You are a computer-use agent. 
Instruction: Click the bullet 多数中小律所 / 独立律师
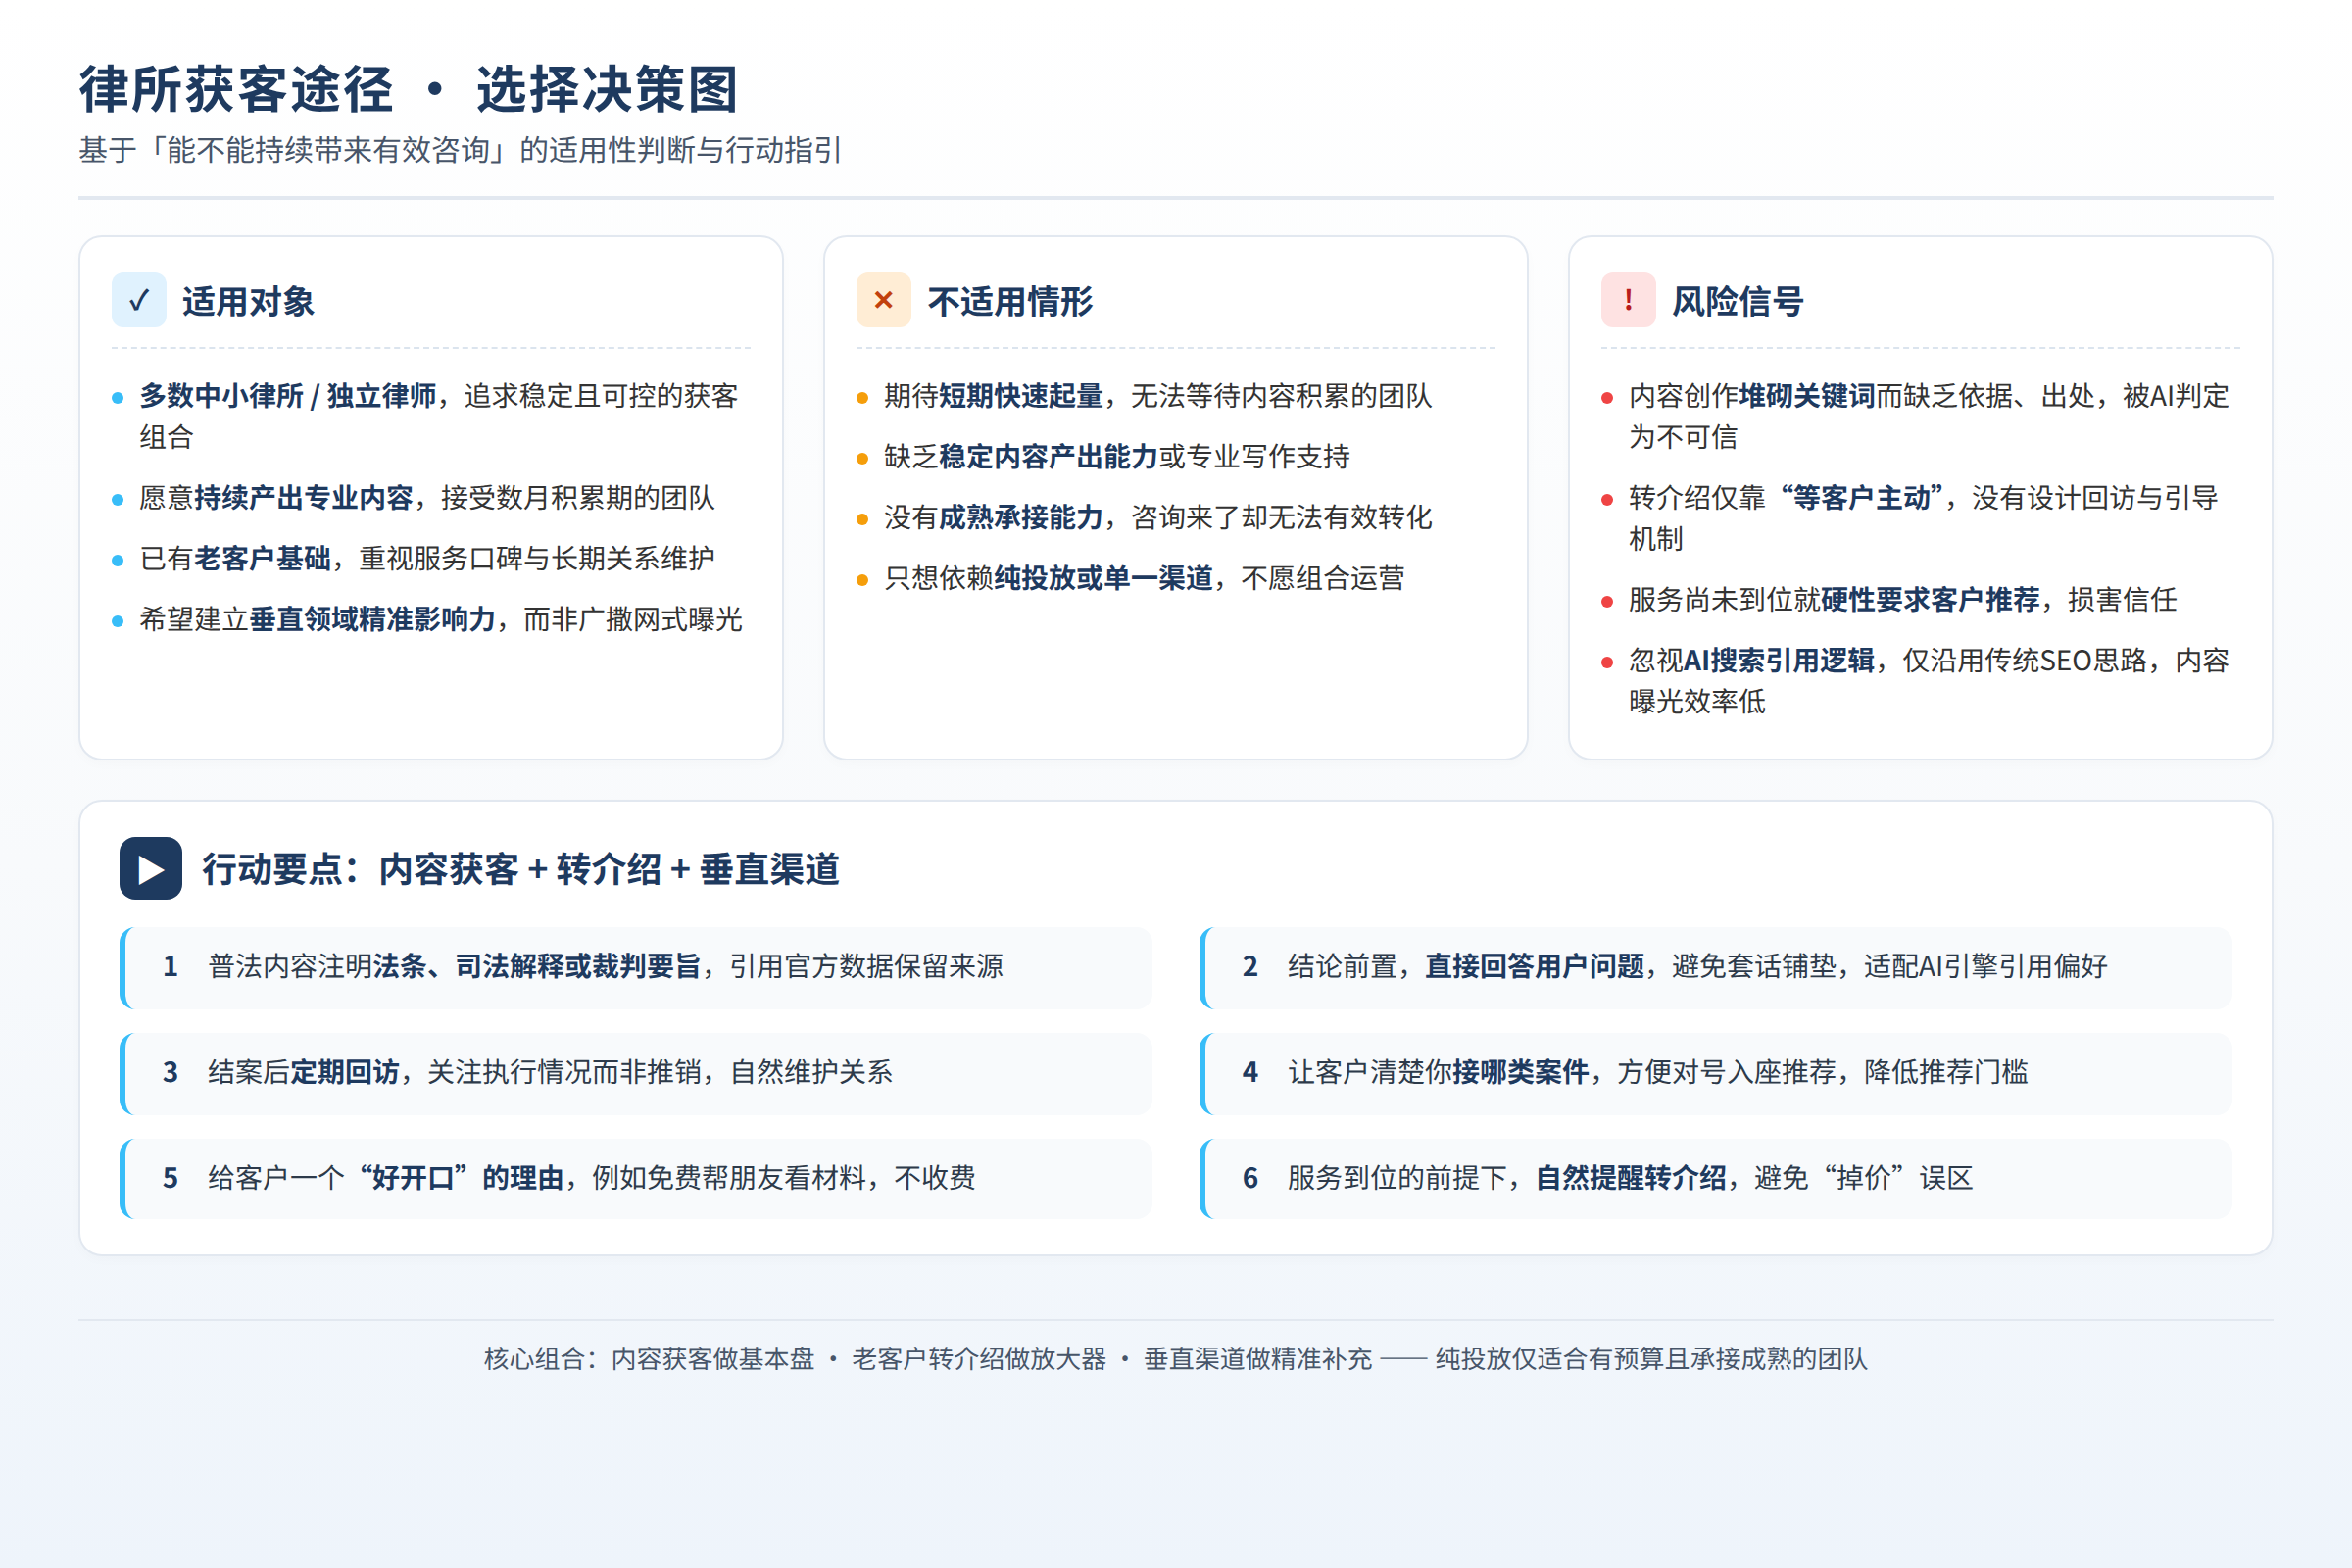[x=431, y=416]
